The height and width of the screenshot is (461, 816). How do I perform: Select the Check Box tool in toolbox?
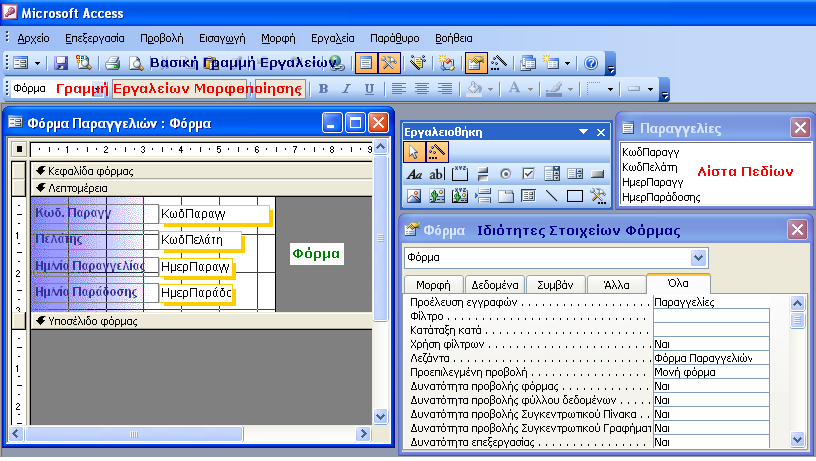pyautogui.click(x=528, y=174)
